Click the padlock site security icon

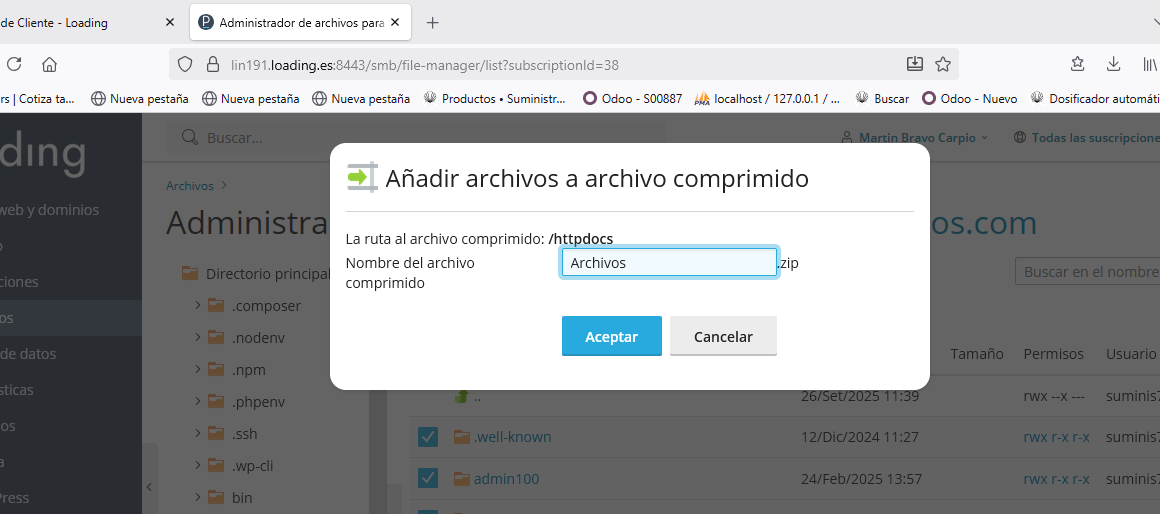pos(213,64)
